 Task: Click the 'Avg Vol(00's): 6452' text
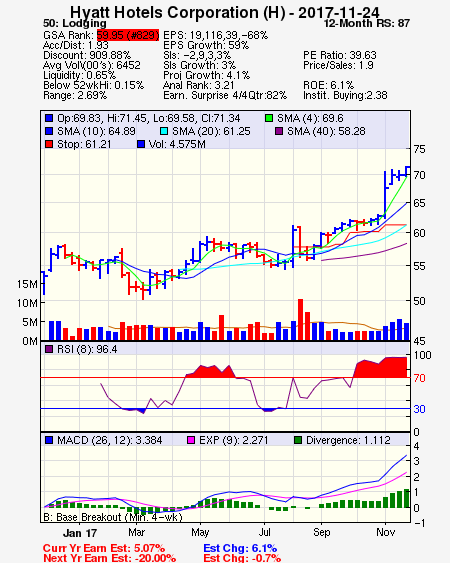tap(92, 65)
